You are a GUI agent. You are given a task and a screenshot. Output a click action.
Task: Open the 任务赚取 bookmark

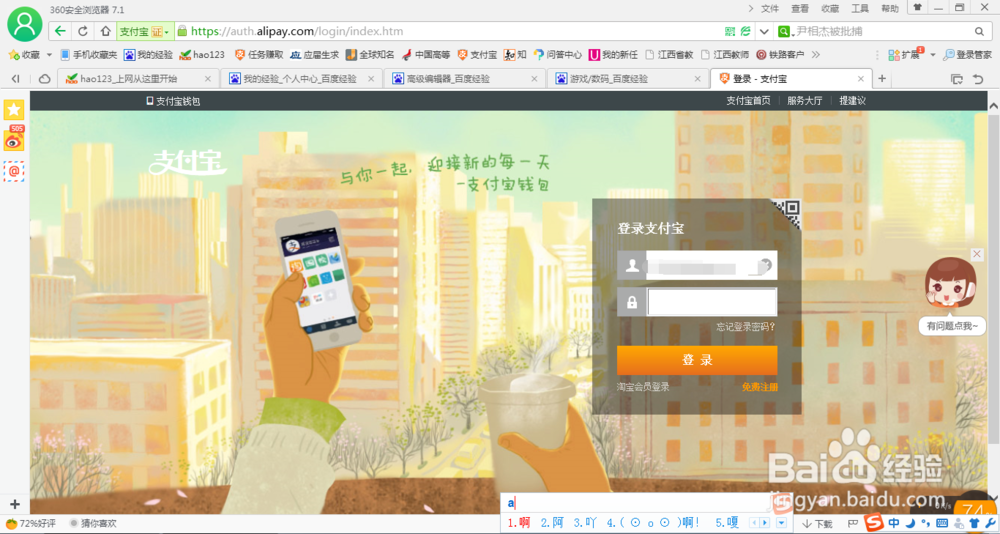[x=259, y=55]
